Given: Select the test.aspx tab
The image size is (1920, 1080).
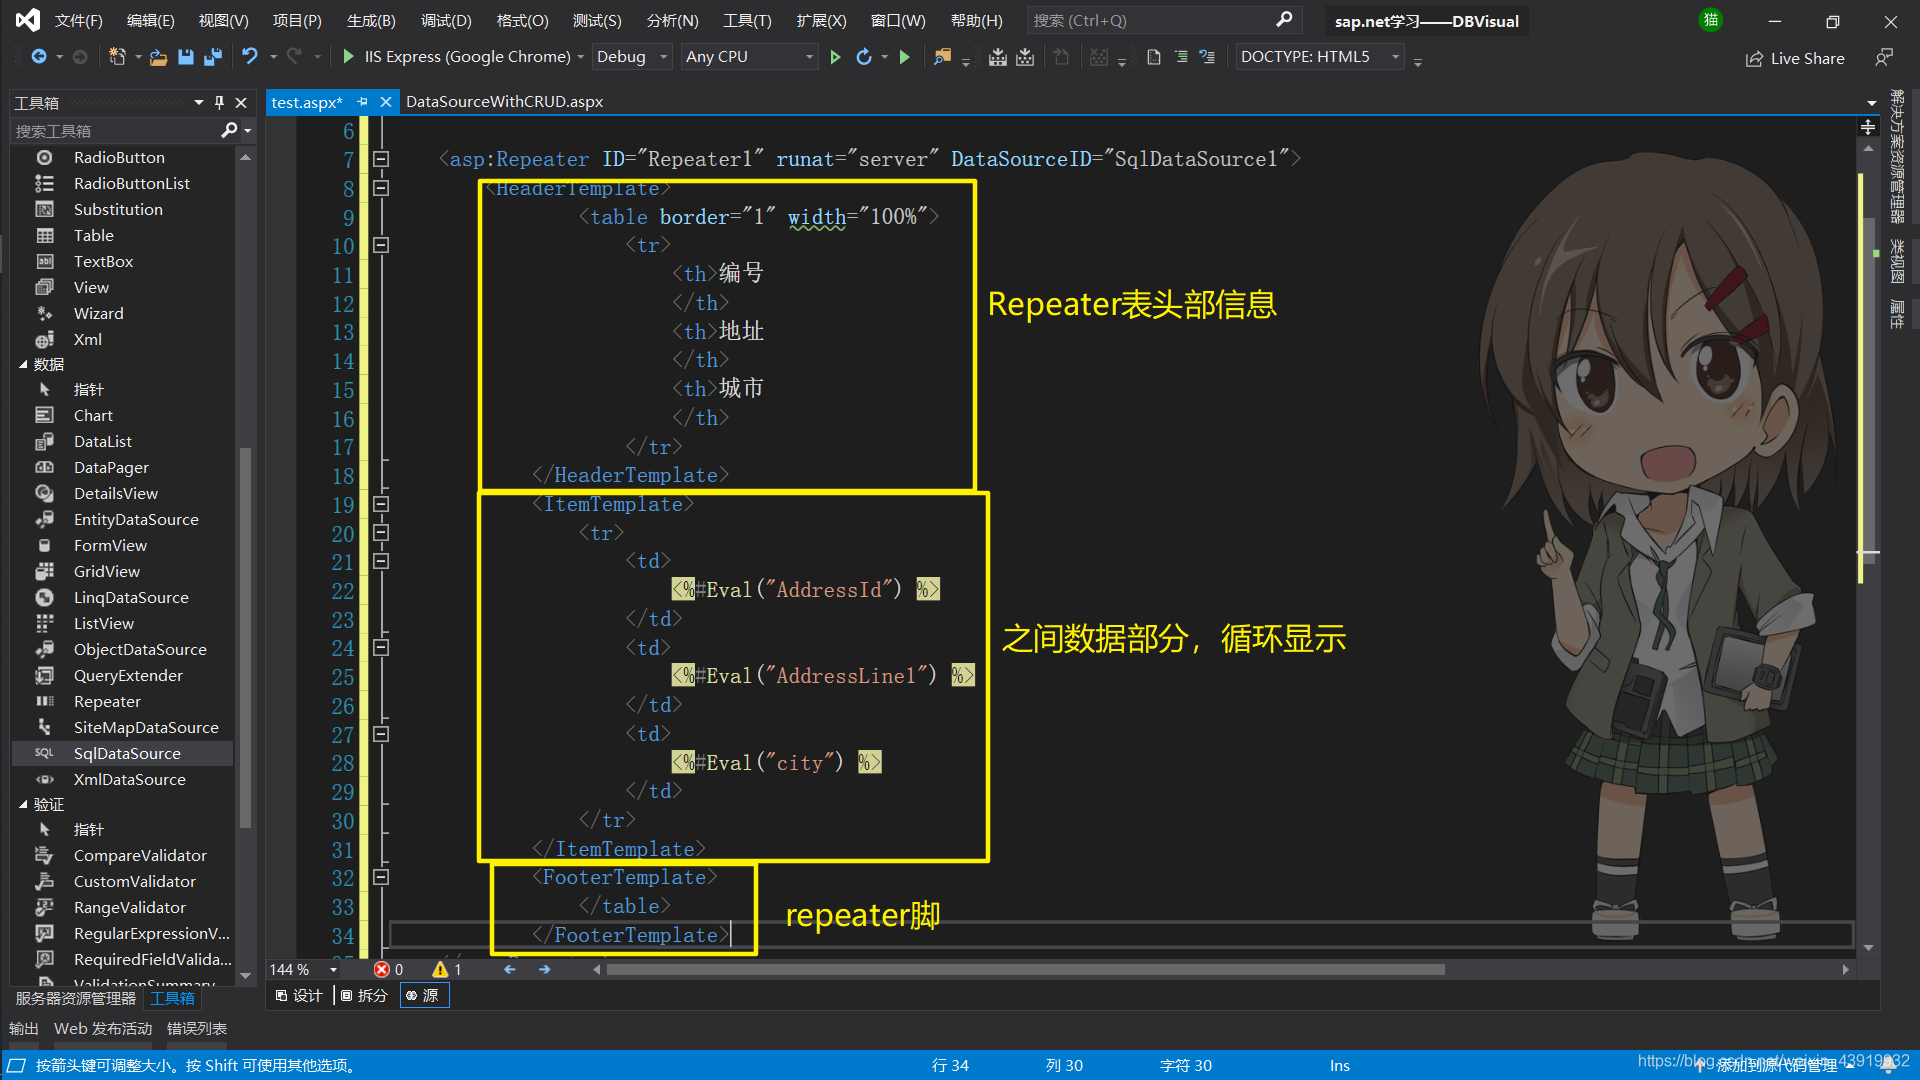Looking at the screenshot, I should 302,102.
